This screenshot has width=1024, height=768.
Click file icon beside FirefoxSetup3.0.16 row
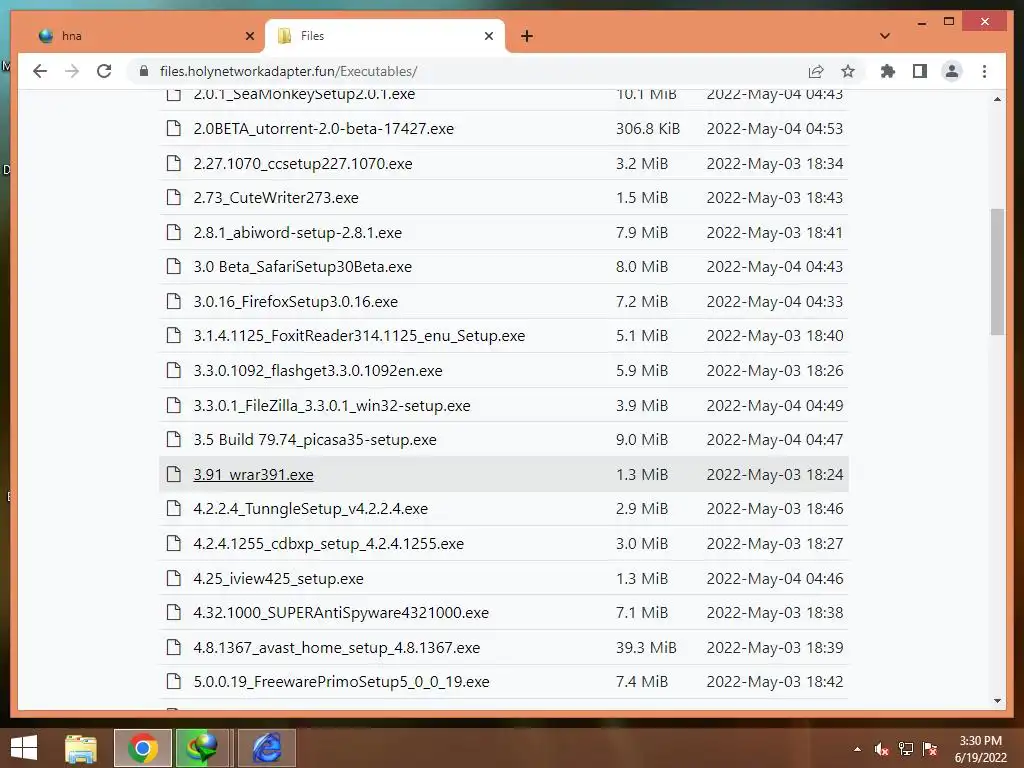click(x=174, y=301)
